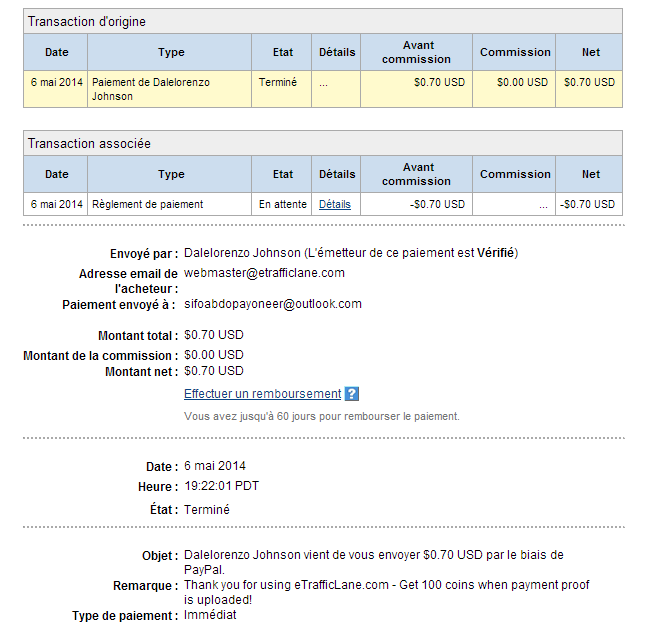Viewport: 649px width, 632px height.
Task: Click the 'Commission' column header in Transaction d'origine table
Action: click(x=515, y=52)
